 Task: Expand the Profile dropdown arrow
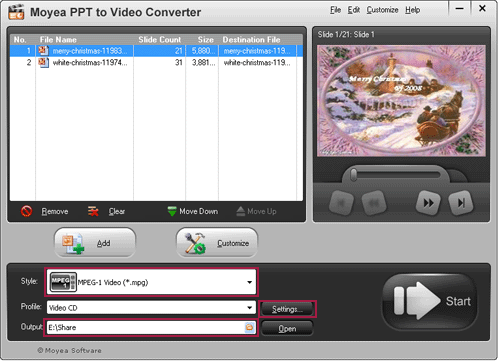[249, 308]
